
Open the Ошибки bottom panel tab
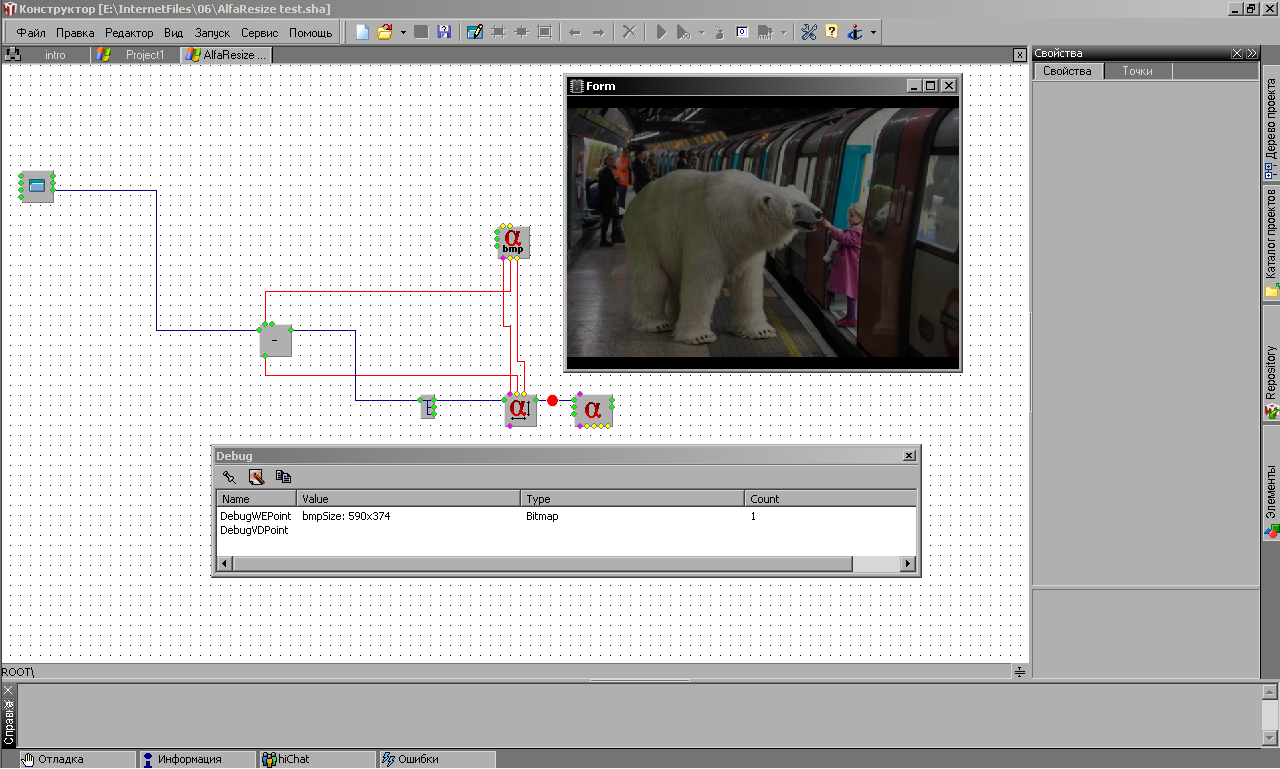[x=418, y=759]
